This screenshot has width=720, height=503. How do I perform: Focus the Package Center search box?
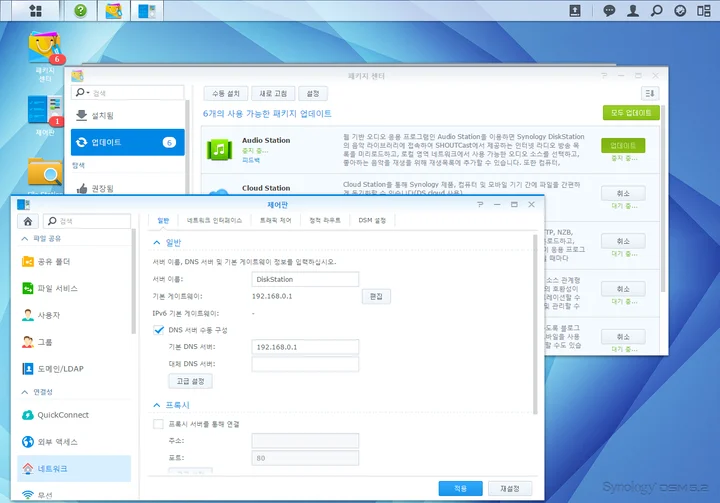[x=128, y=93]
